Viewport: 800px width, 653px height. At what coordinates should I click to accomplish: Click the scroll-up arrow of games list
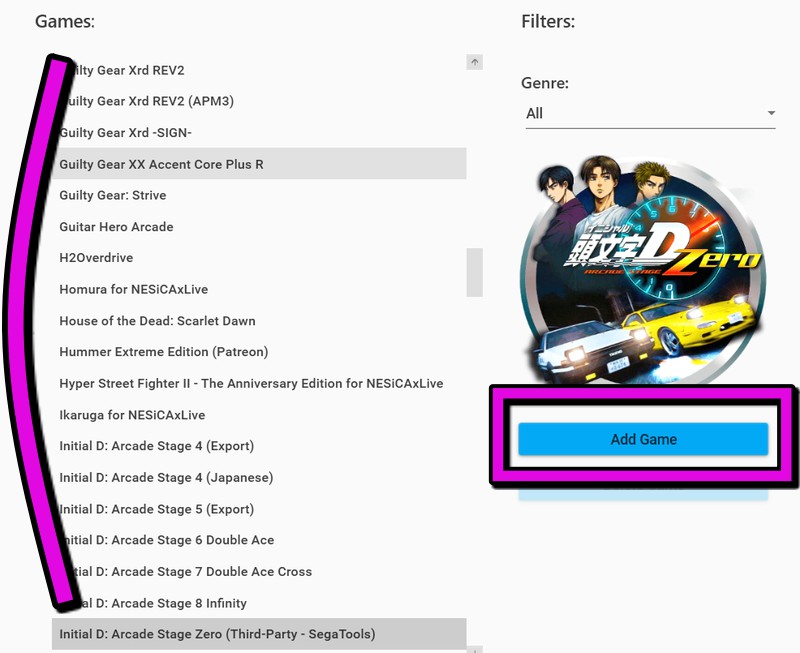coord(474,62)
